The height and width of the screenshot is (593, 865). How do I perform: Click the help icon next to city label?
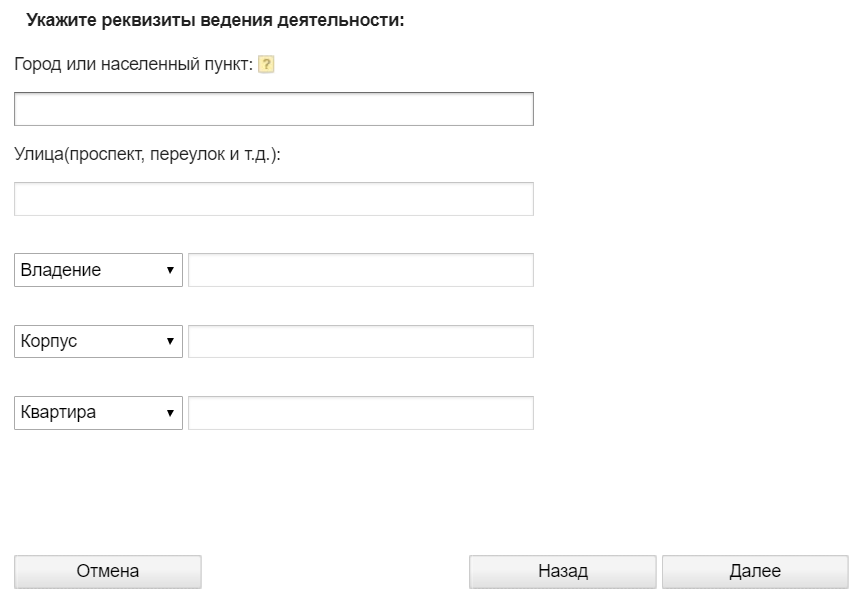click(266, 64)
